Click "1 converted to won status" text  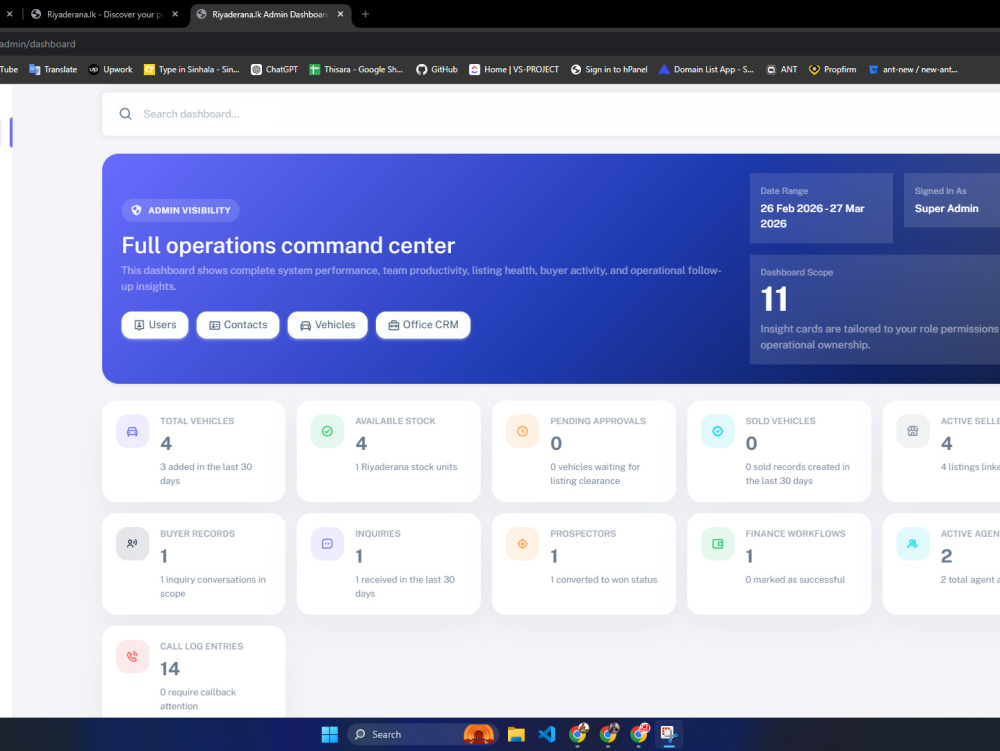[603, 580]
